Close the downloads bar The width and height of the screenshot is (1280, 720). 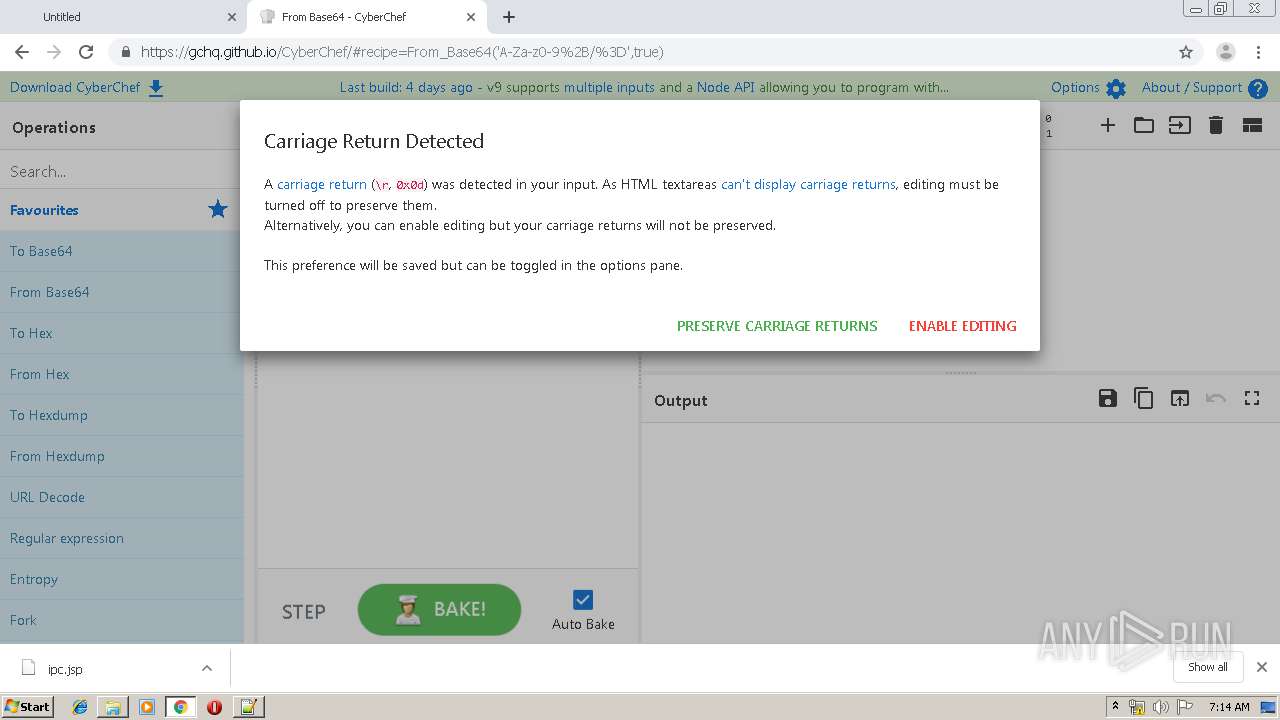tap(1262, 667)
